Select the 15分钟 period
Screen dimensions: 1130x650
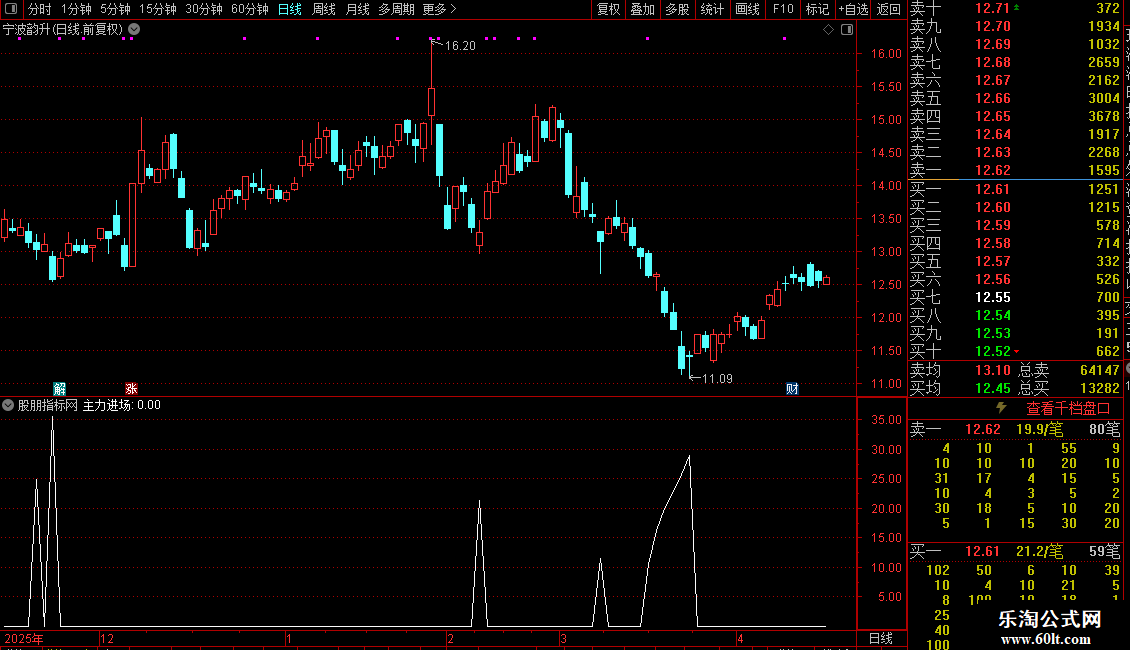click(157, 9)
